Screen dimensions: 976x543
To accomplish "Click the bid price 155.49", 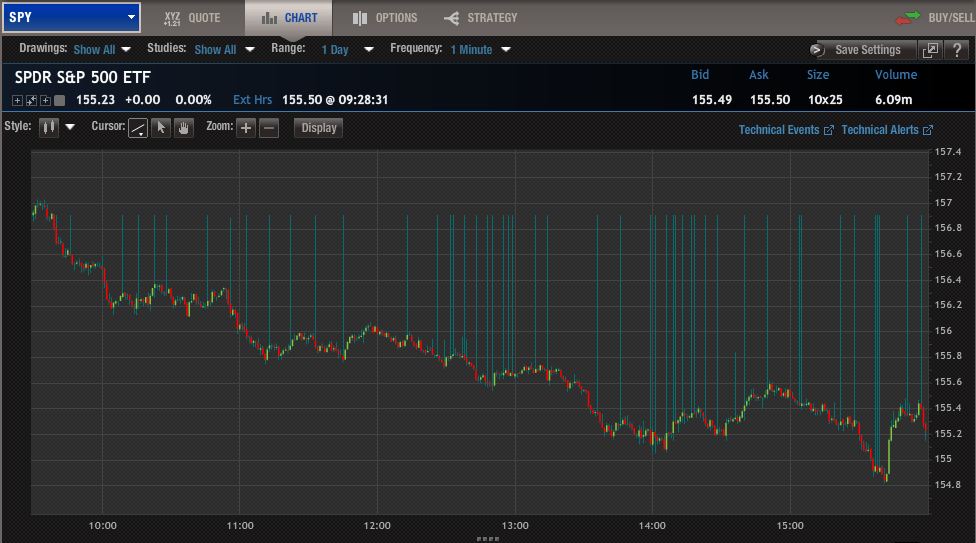I will point(711,100).
